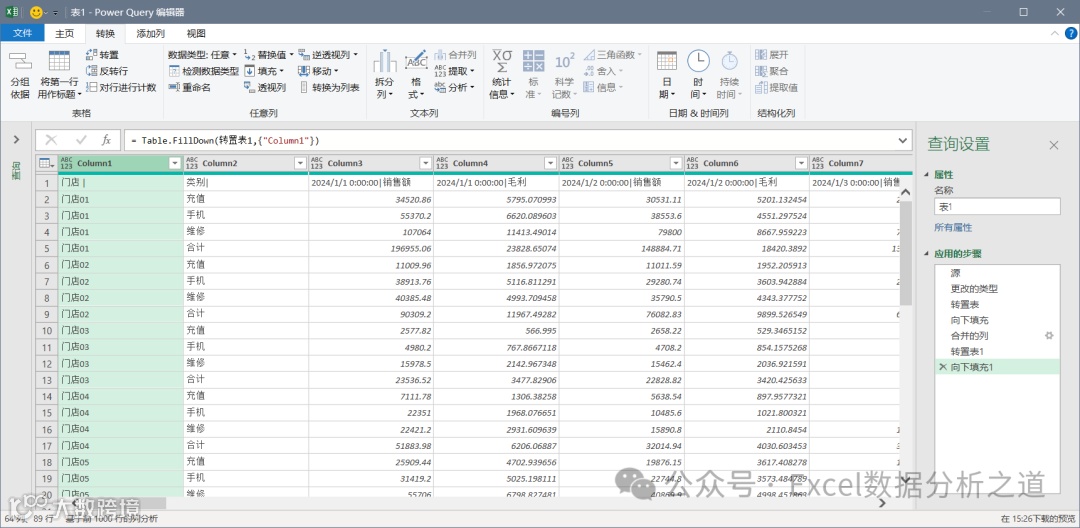Open the File (文件) tab
1080x528 pixels.
(x=23, y=33)
